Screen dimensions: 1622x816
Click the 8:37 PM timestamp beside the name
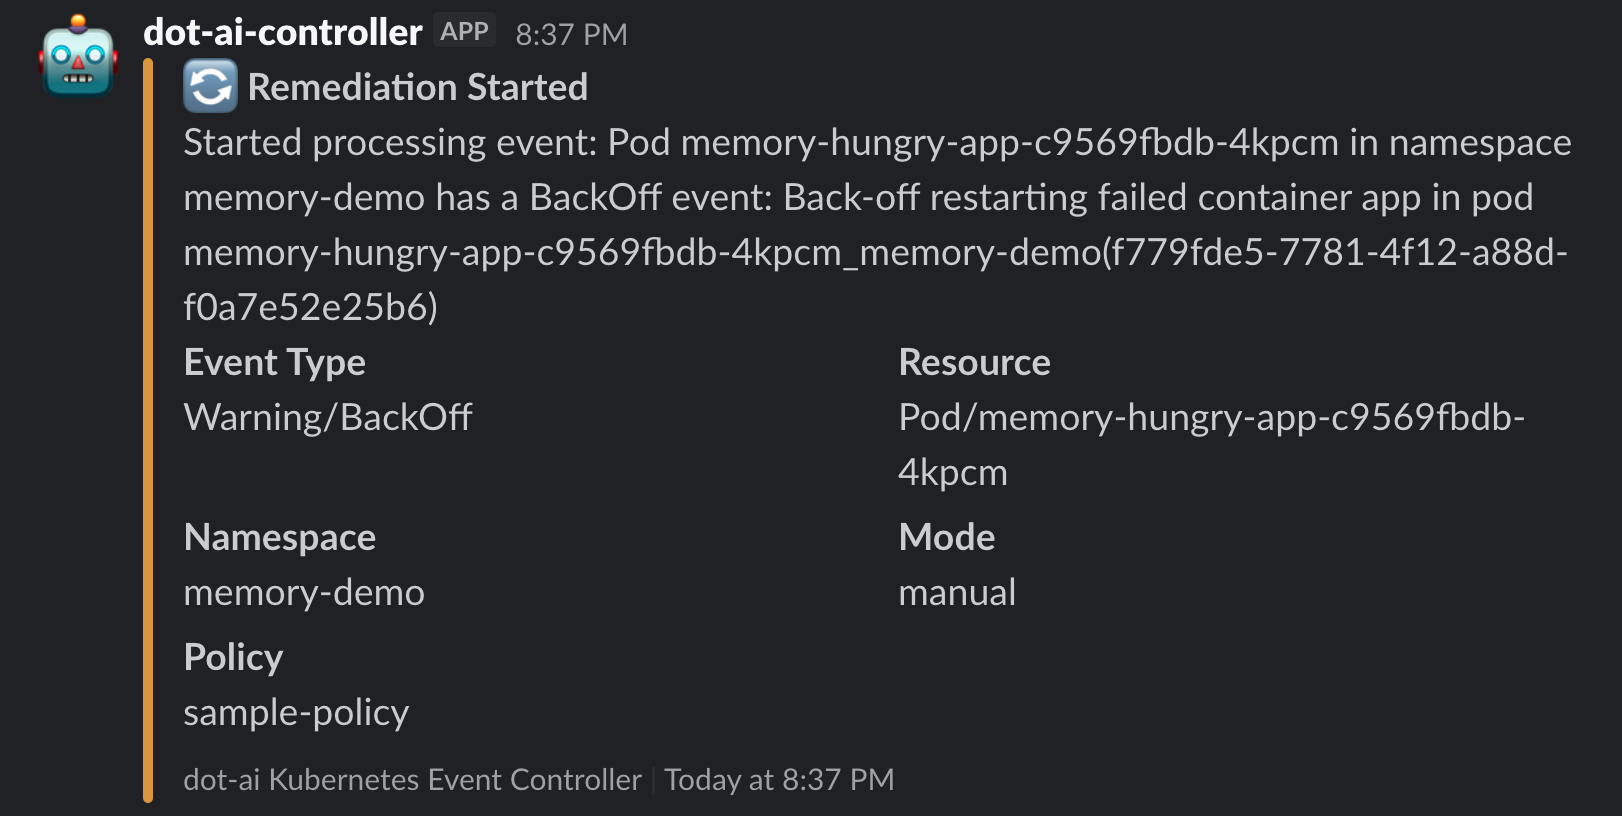pyautogui.click(x=570, y=33)
